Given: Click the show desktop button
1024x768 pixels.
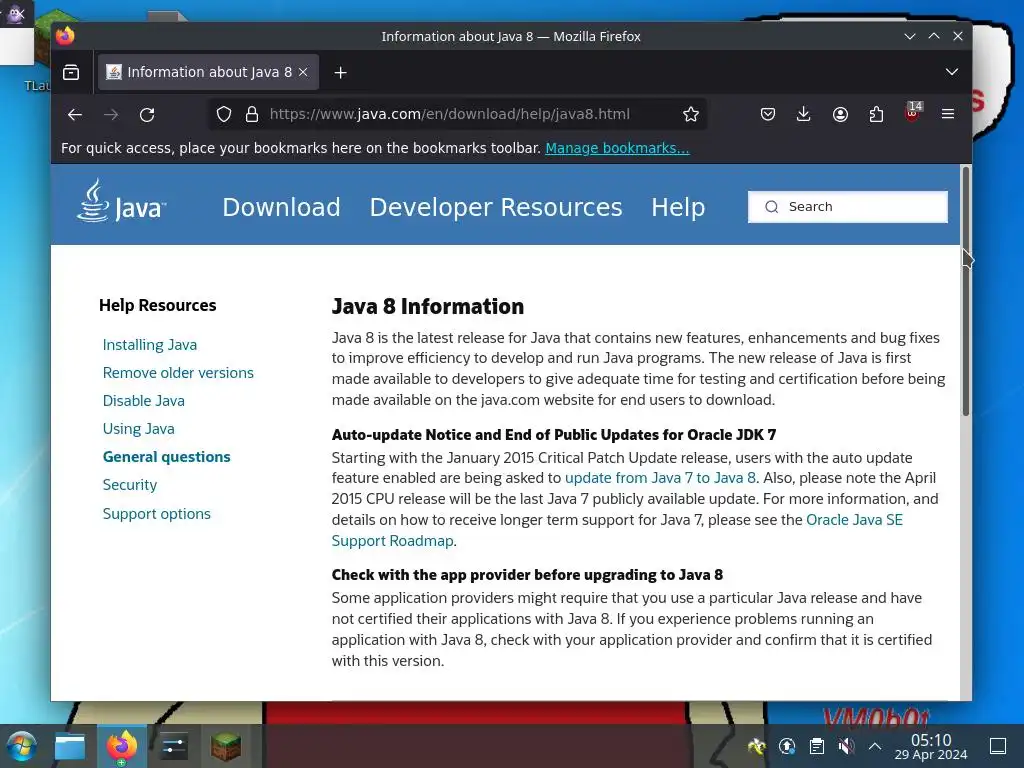Looking at the screenshot, I should click(998, 746).
